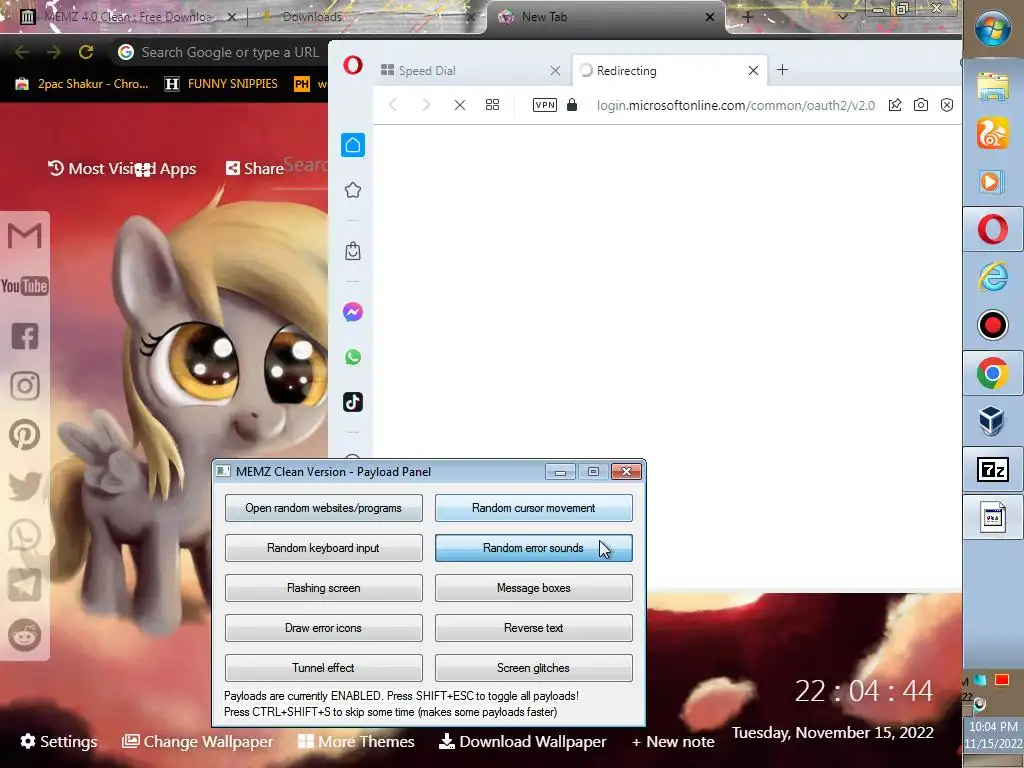Image resolution: width=1024 pixels, height=768 pixels.
Task: Click Chrome search Google or type URL box
Action: coord(230,52)
